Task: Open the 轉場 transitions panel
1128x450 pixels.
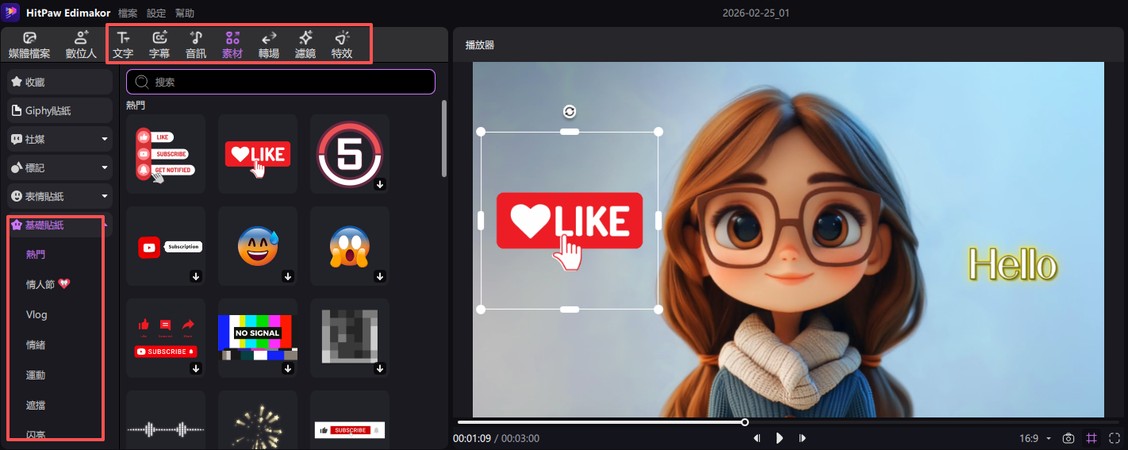Action: 268,44
